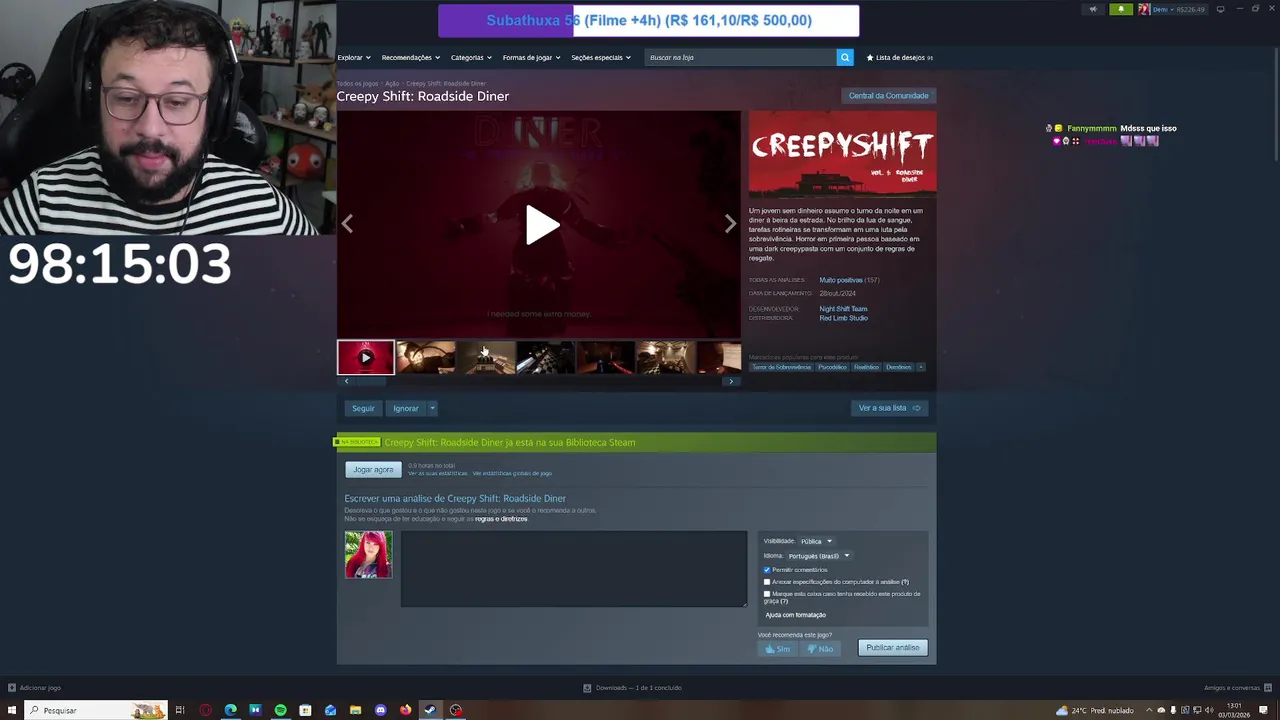This screenshot has height=720, width=1280.
Task: Switch to Big Picture mode monitor icon
Action: (x=1220, y=9)
